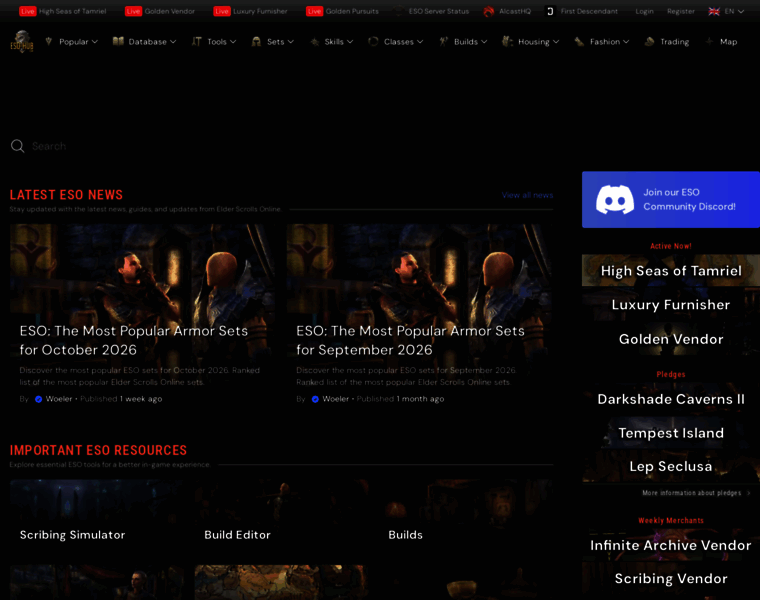This screenshot has width=760, height=600.
Task: Click the search magnifier icon
Action: (x=17, y=146)
